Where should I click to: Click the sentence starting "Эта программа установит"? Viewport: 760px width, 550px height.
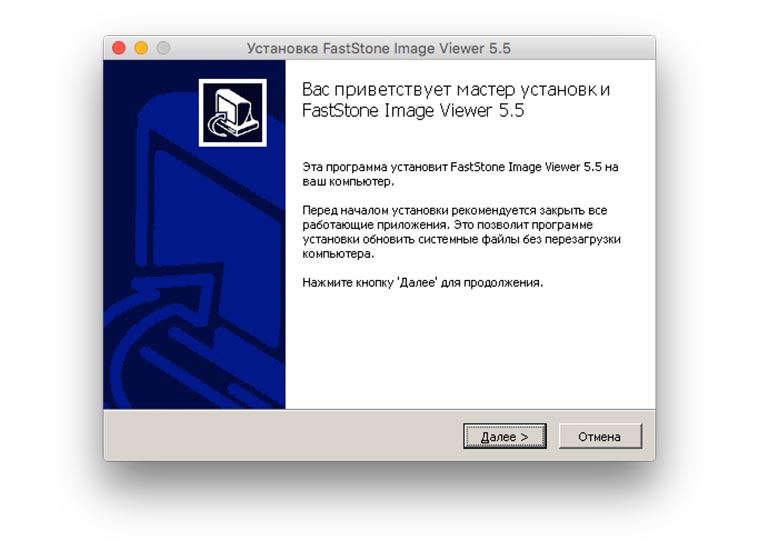(x=460, y=174)
